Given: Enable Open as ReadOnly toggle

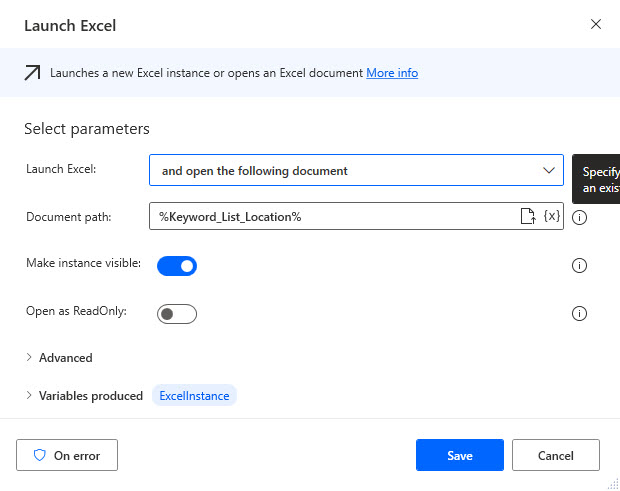Looking at the screenshot, I should coord(177,314).
